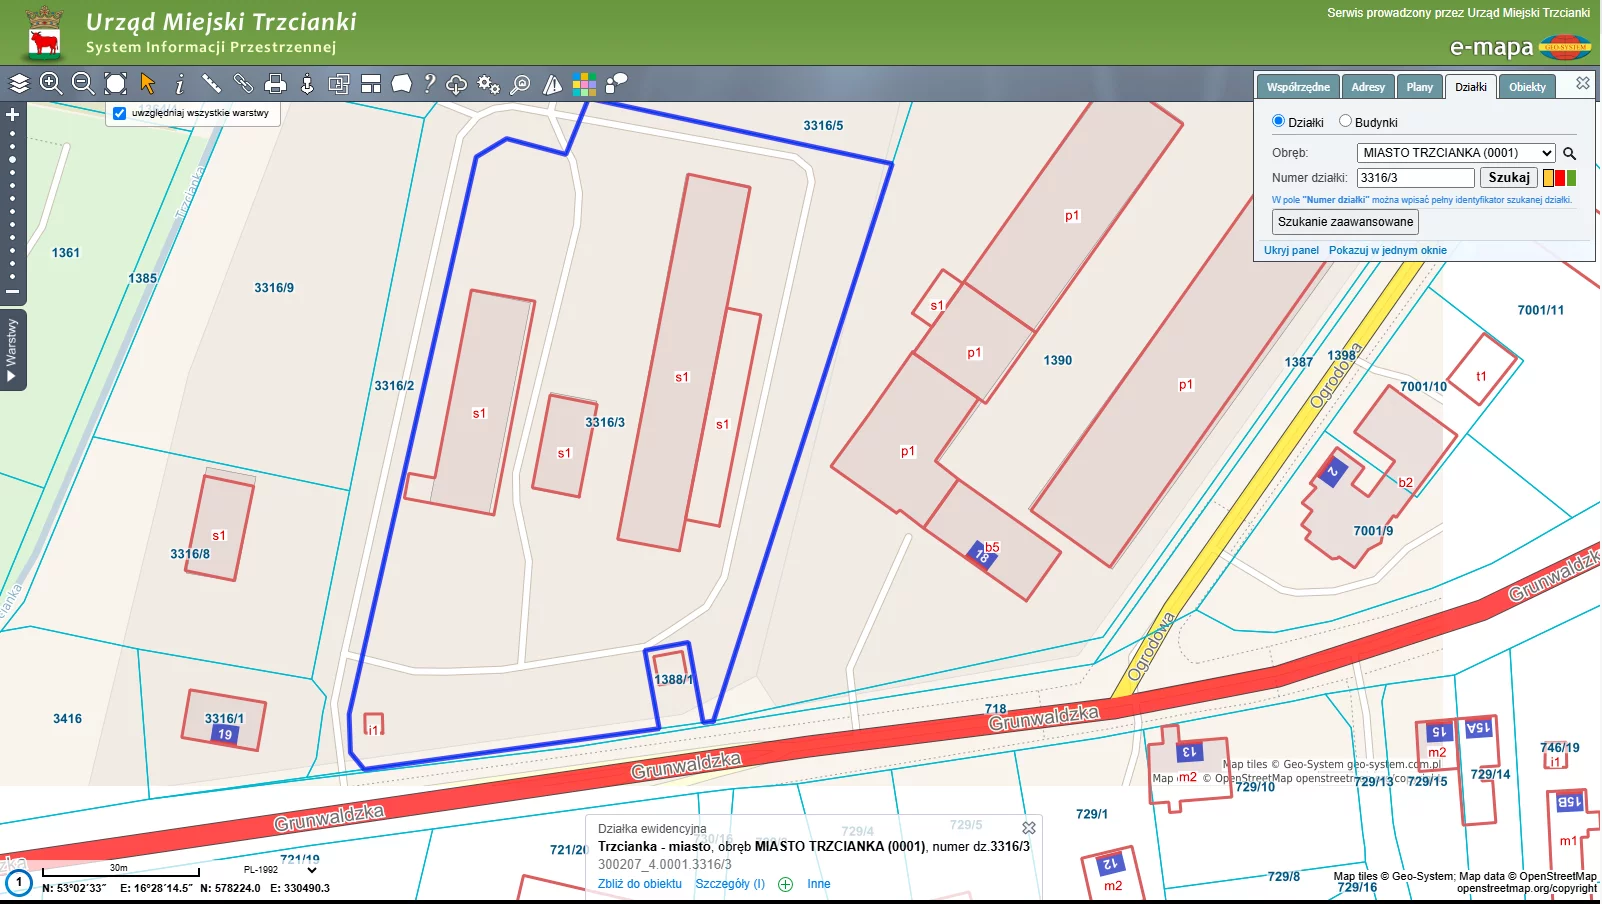Open the Obręb dropdown MIASTO TRZCIANKA

point(1455,153)
